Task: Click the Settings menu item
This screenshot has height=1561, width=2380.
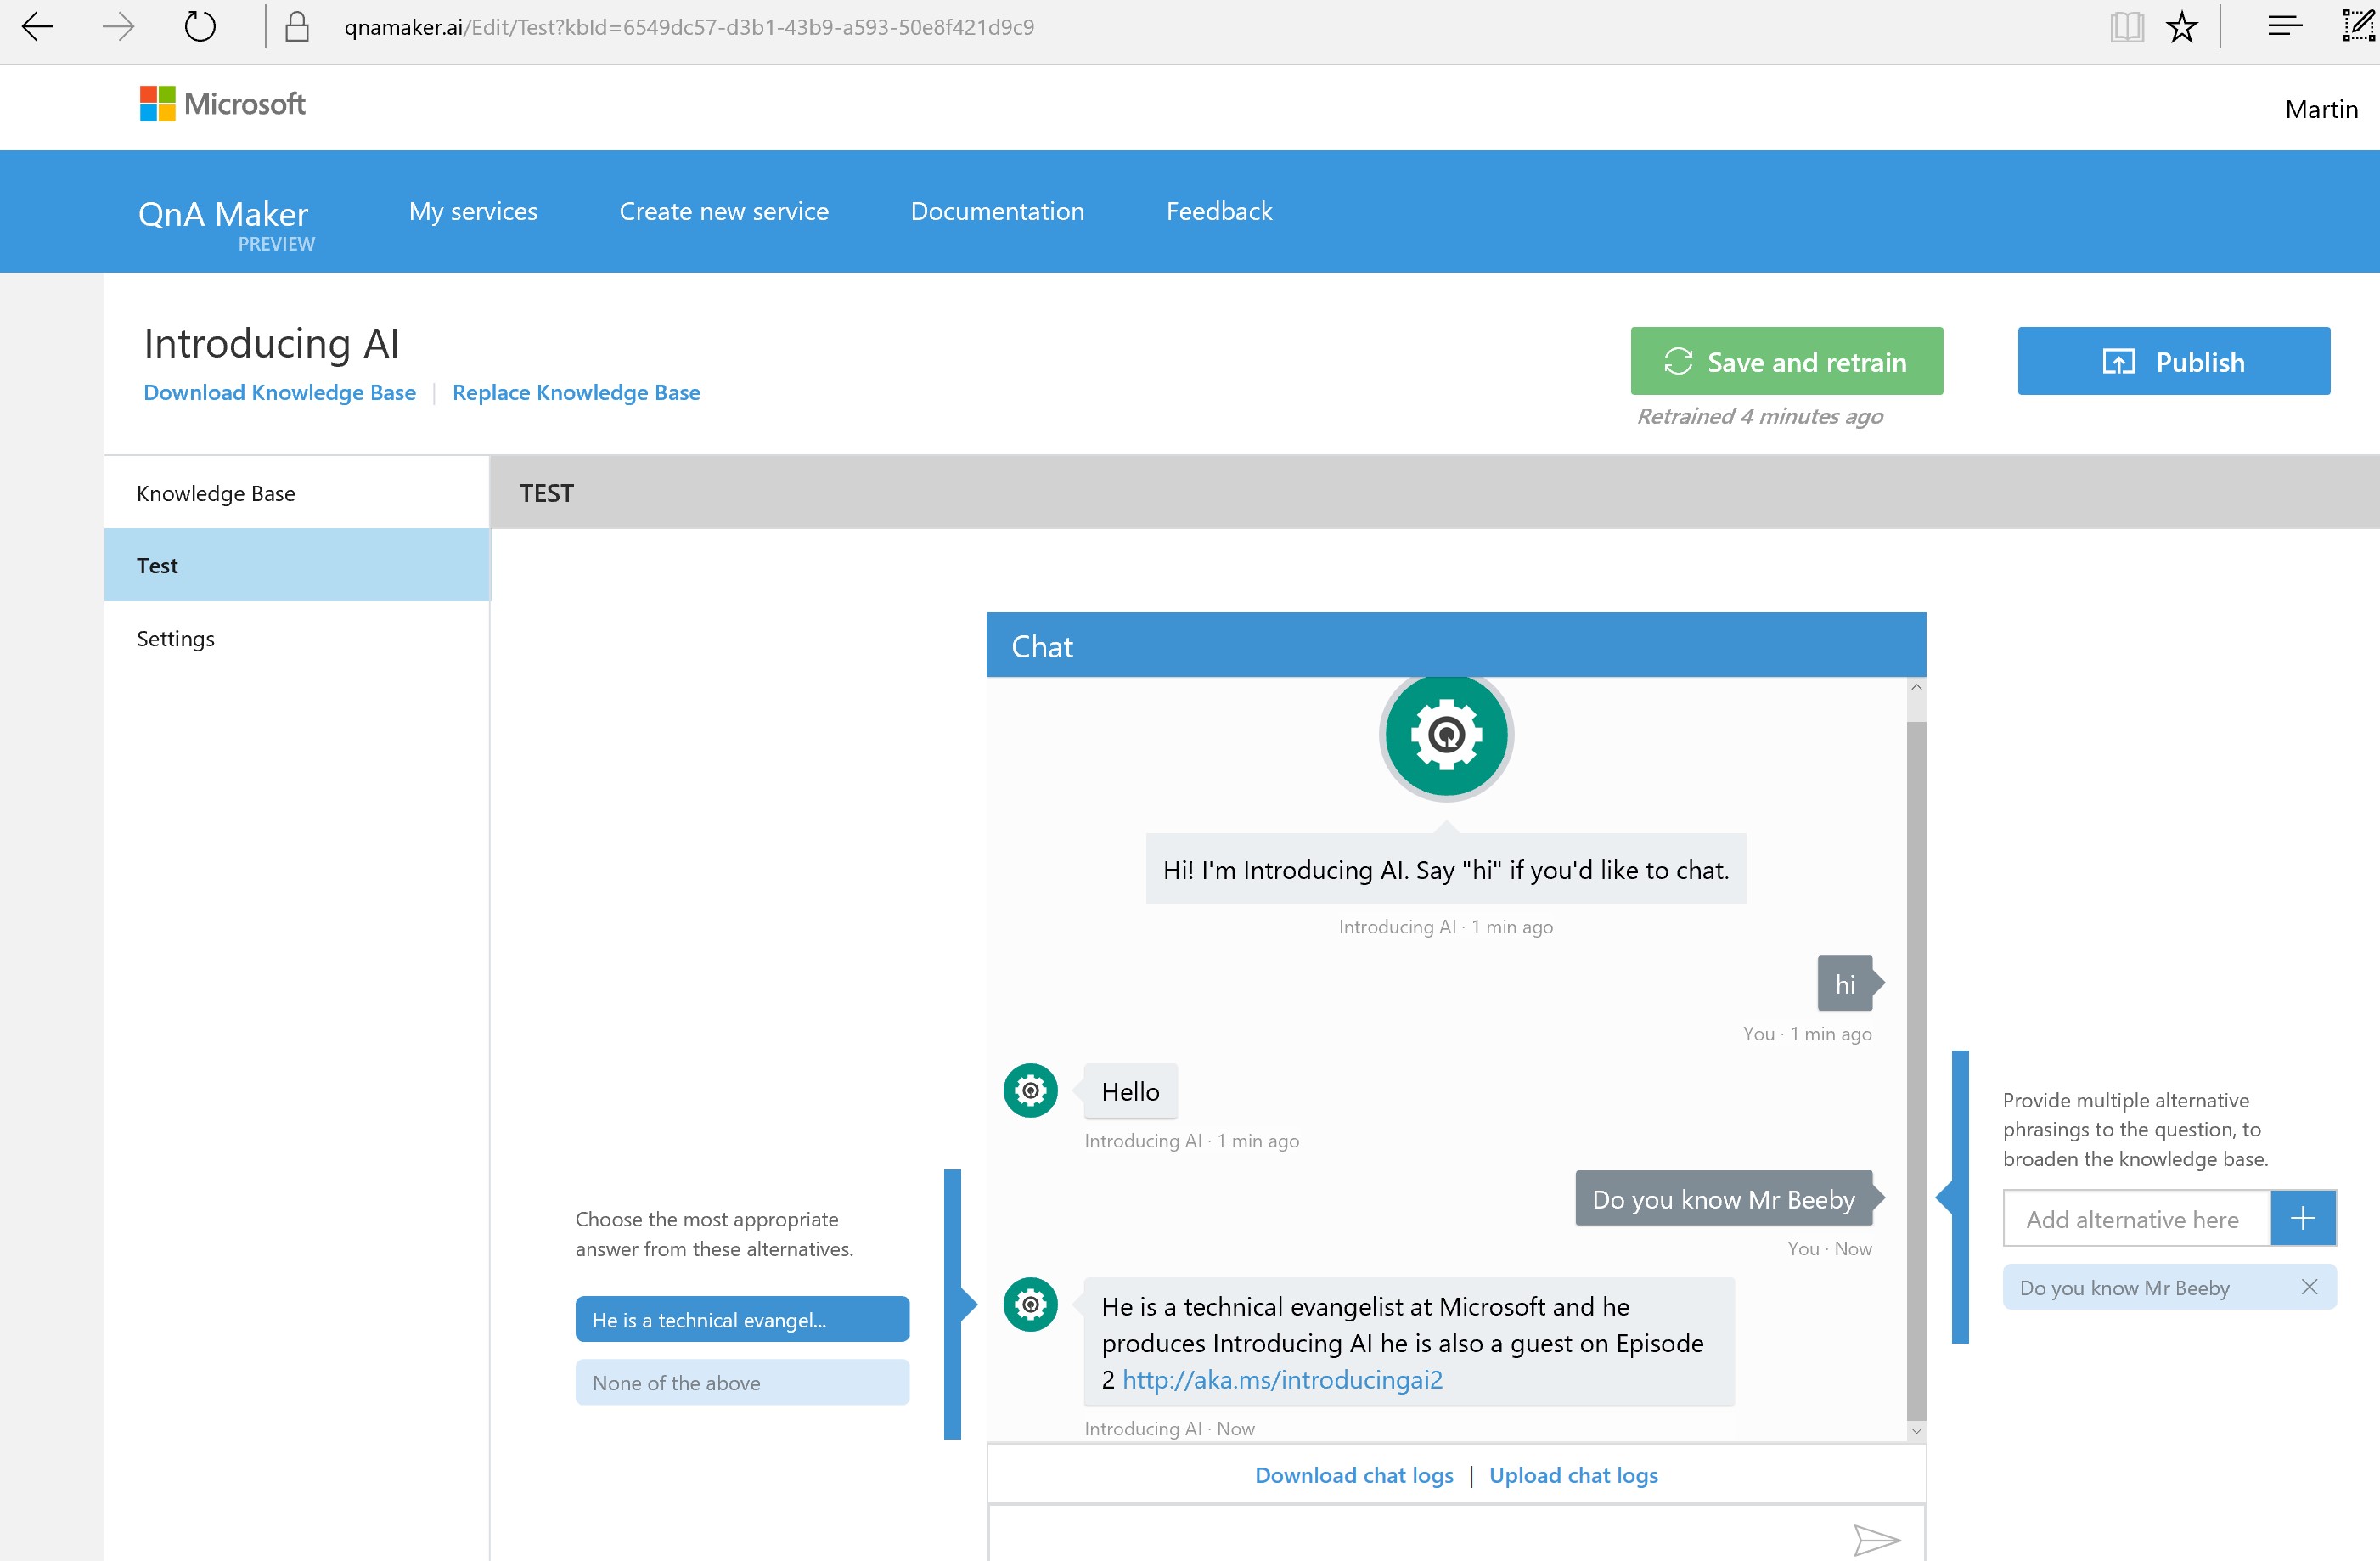Action: [x=174, y=638]
